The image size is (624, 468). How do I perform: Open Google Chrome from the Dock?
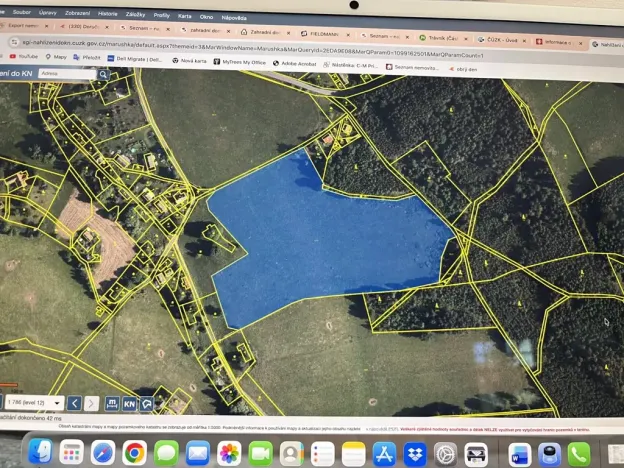[x=134, y=453]
